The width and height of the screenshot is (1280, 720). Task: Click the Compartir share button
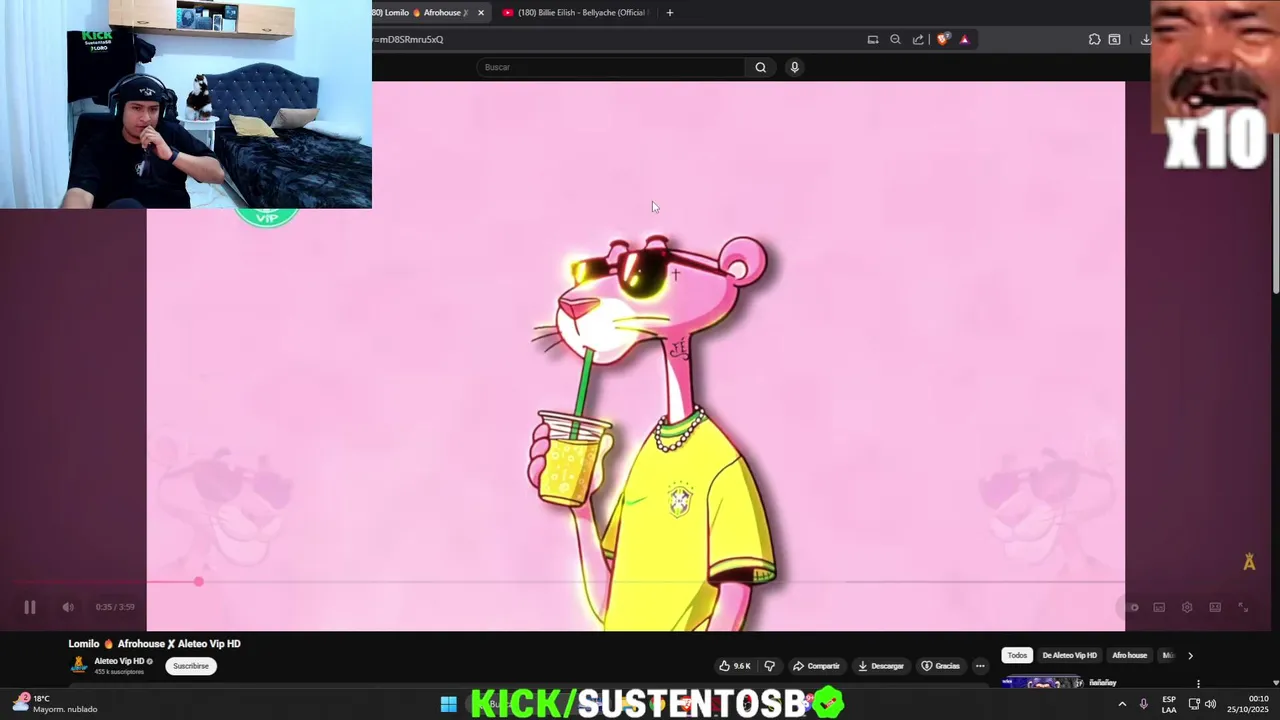pyautogui.click(x=816, y=666)
